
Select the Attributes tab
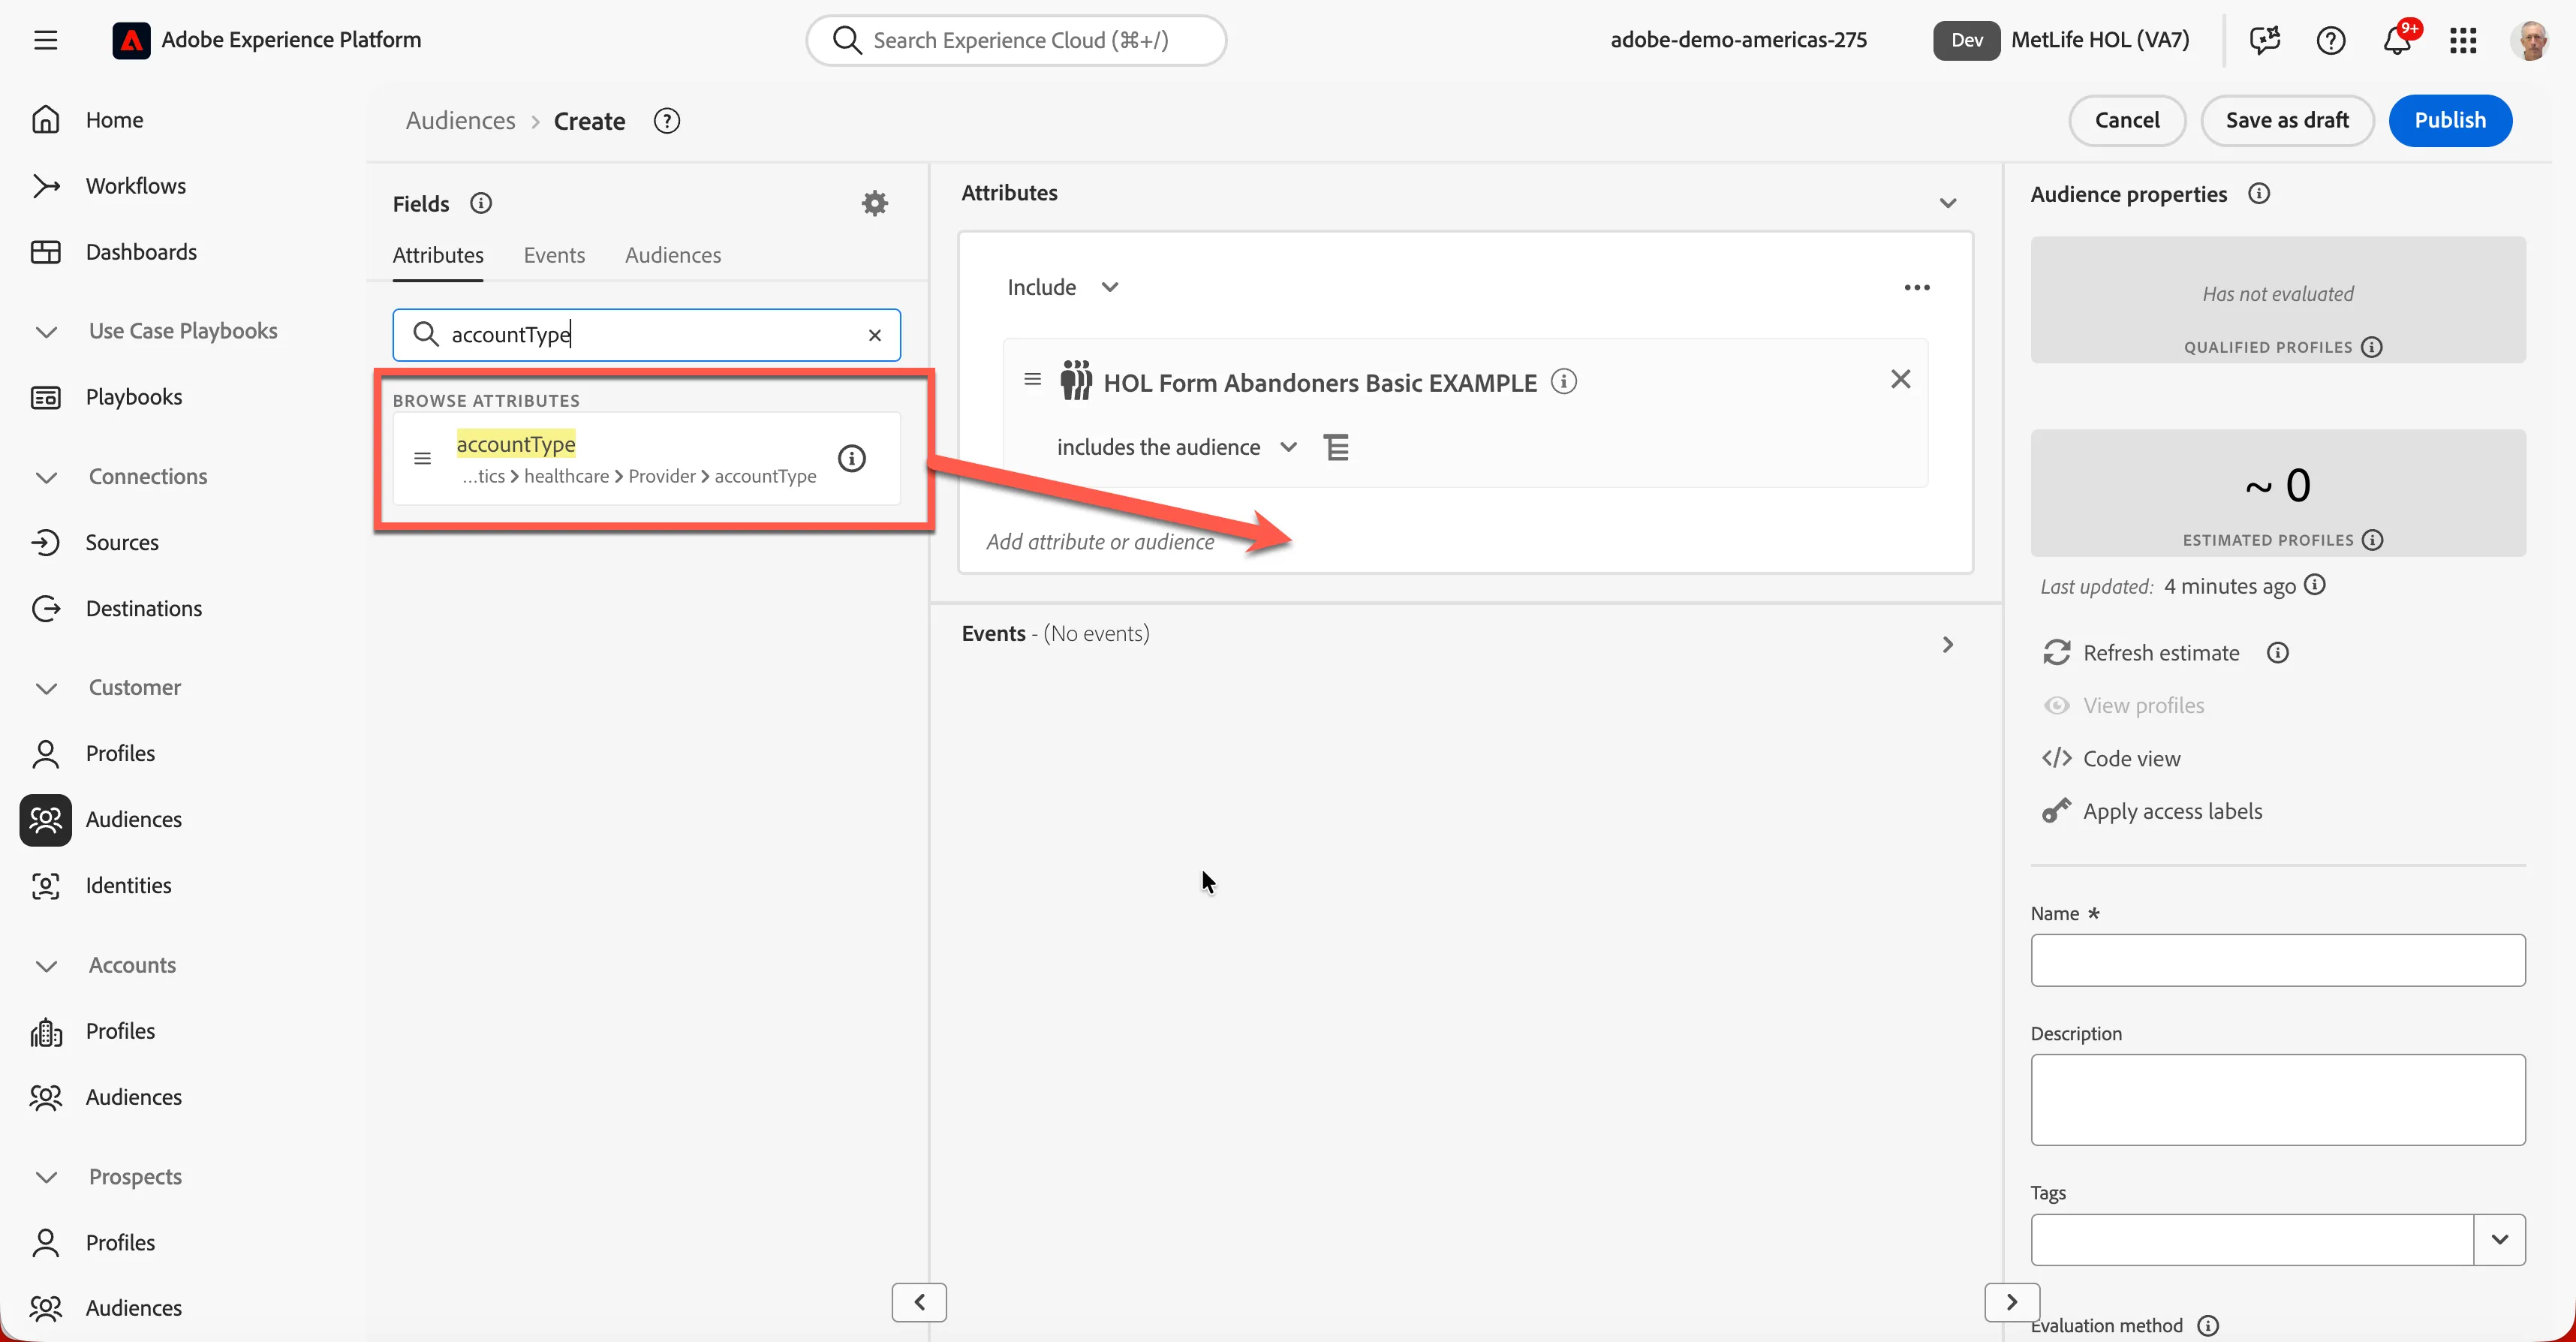click(x=438, y=255)
